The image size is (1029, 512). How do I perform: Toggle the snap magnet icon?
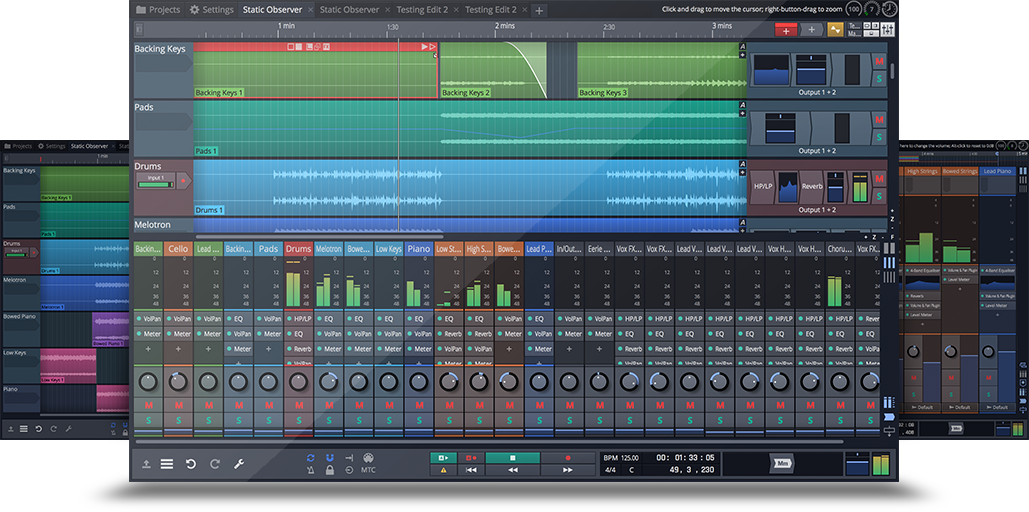click(329, 458)
